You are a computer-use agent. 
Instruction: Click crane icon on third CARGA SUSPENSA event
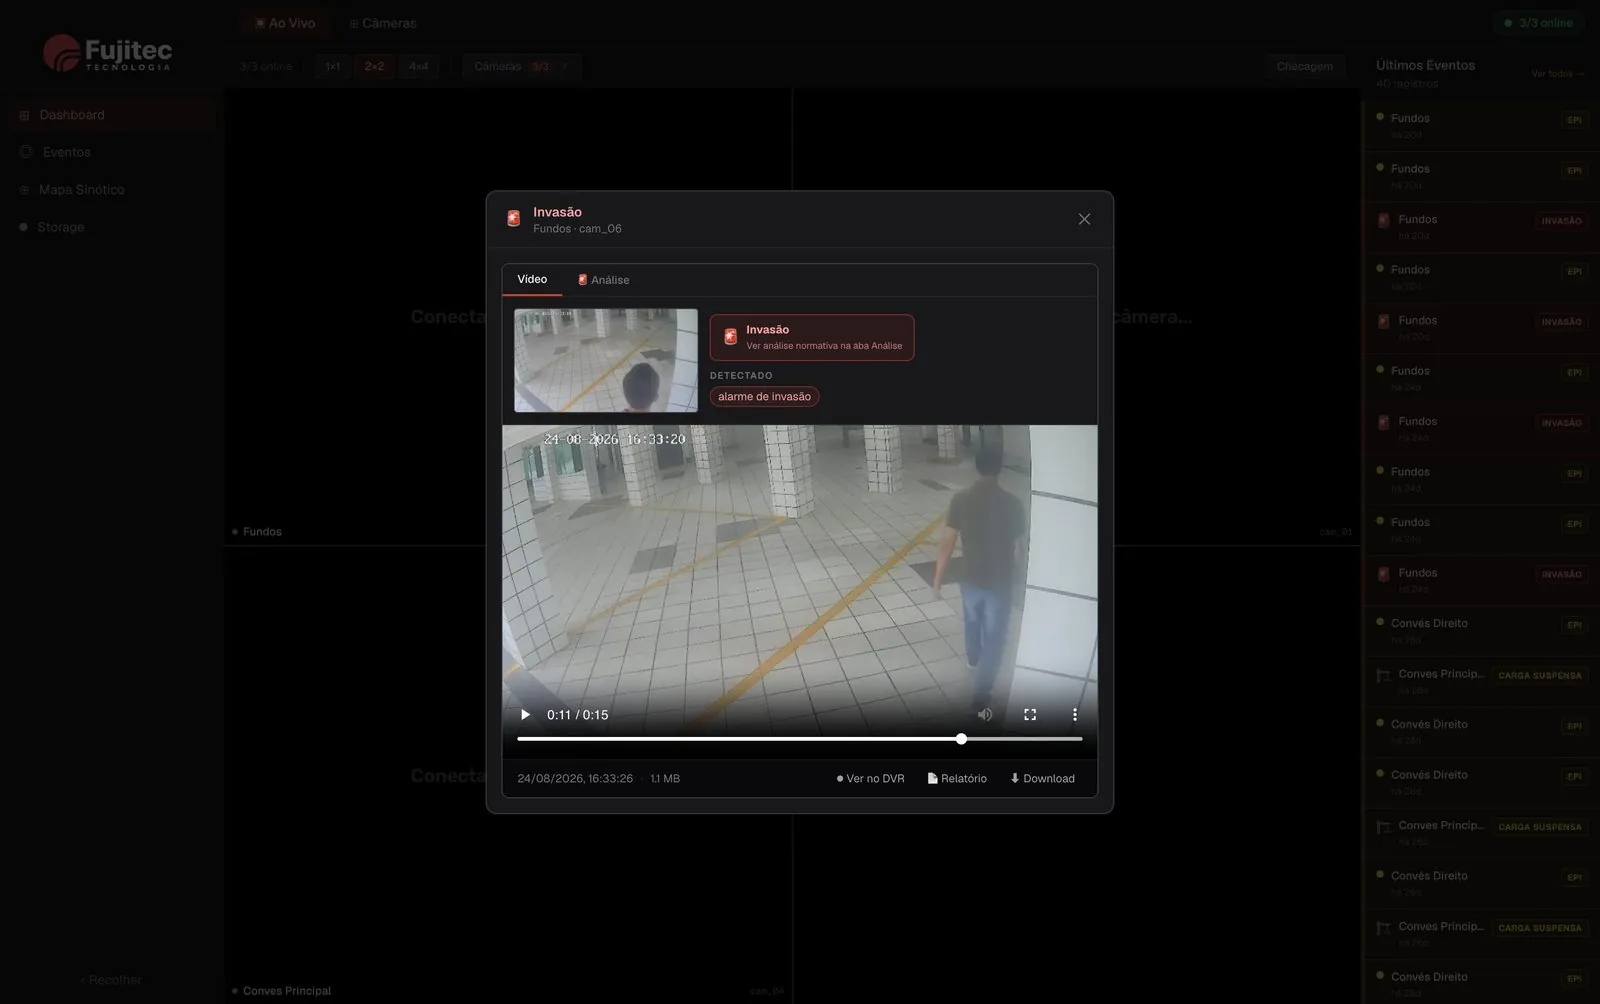click(x=1384, y=927)
